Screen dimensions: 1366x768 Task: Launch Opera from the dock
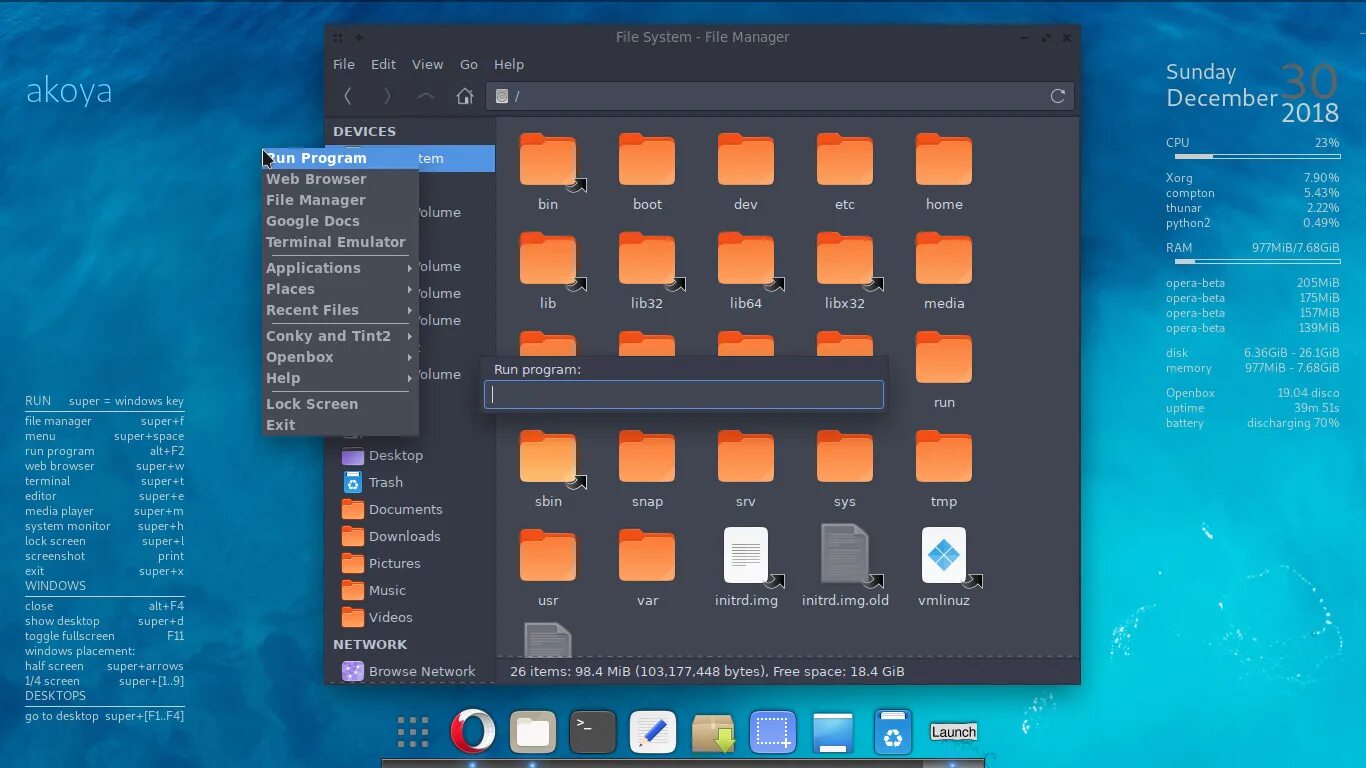click(472, 732)
